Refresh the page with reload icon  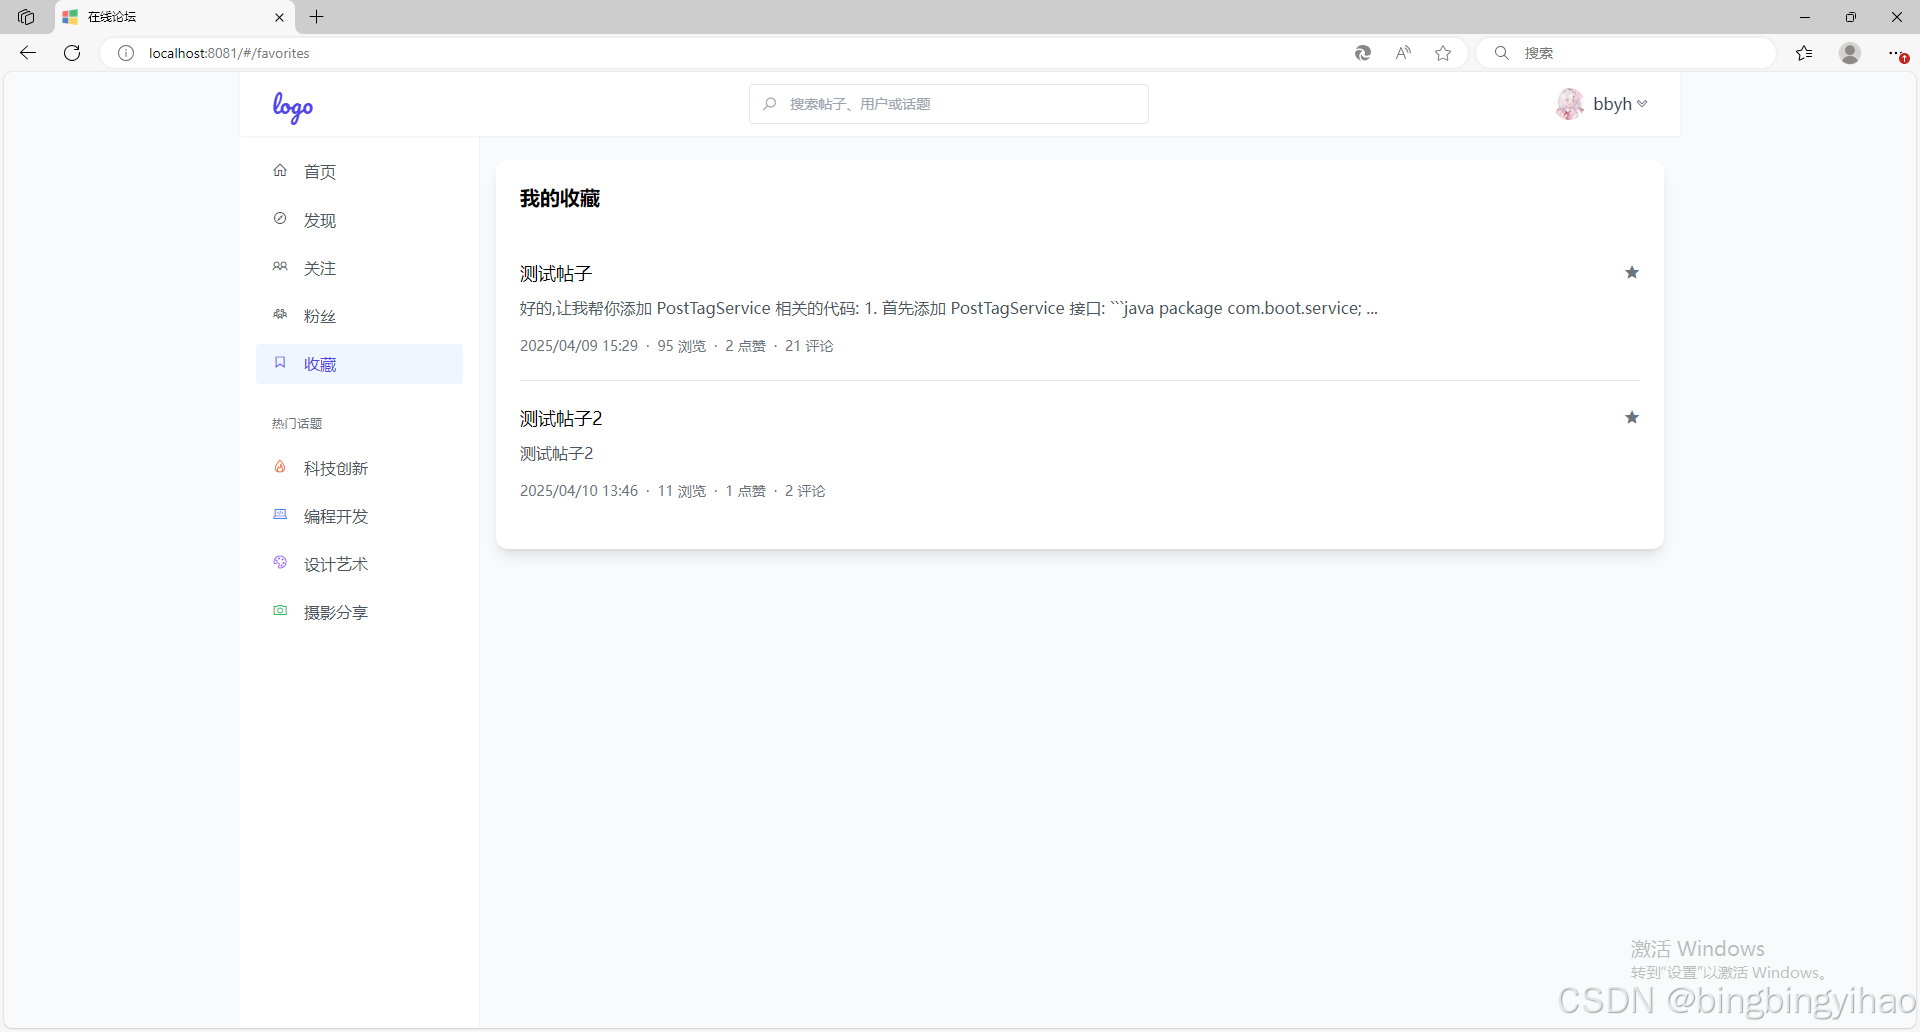(x=72, y=53)
